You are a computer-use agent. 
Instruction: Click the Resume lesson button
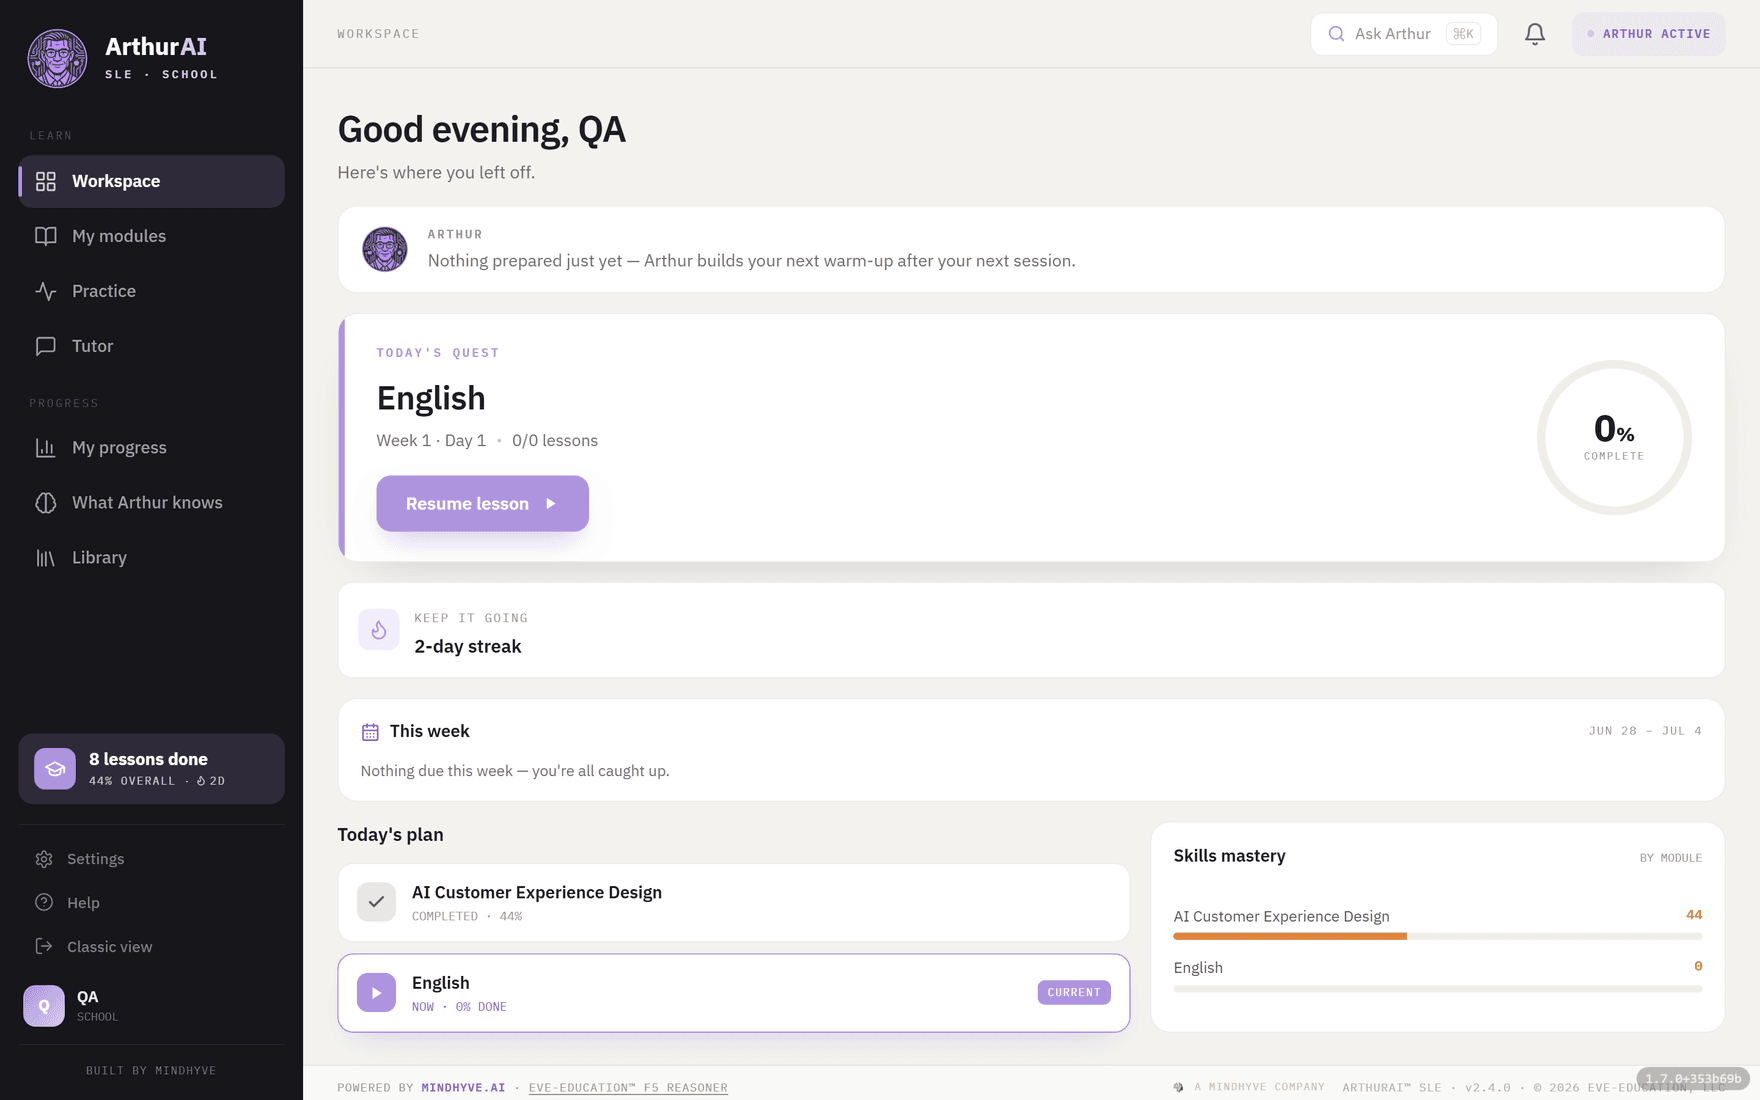coord(482,504)
